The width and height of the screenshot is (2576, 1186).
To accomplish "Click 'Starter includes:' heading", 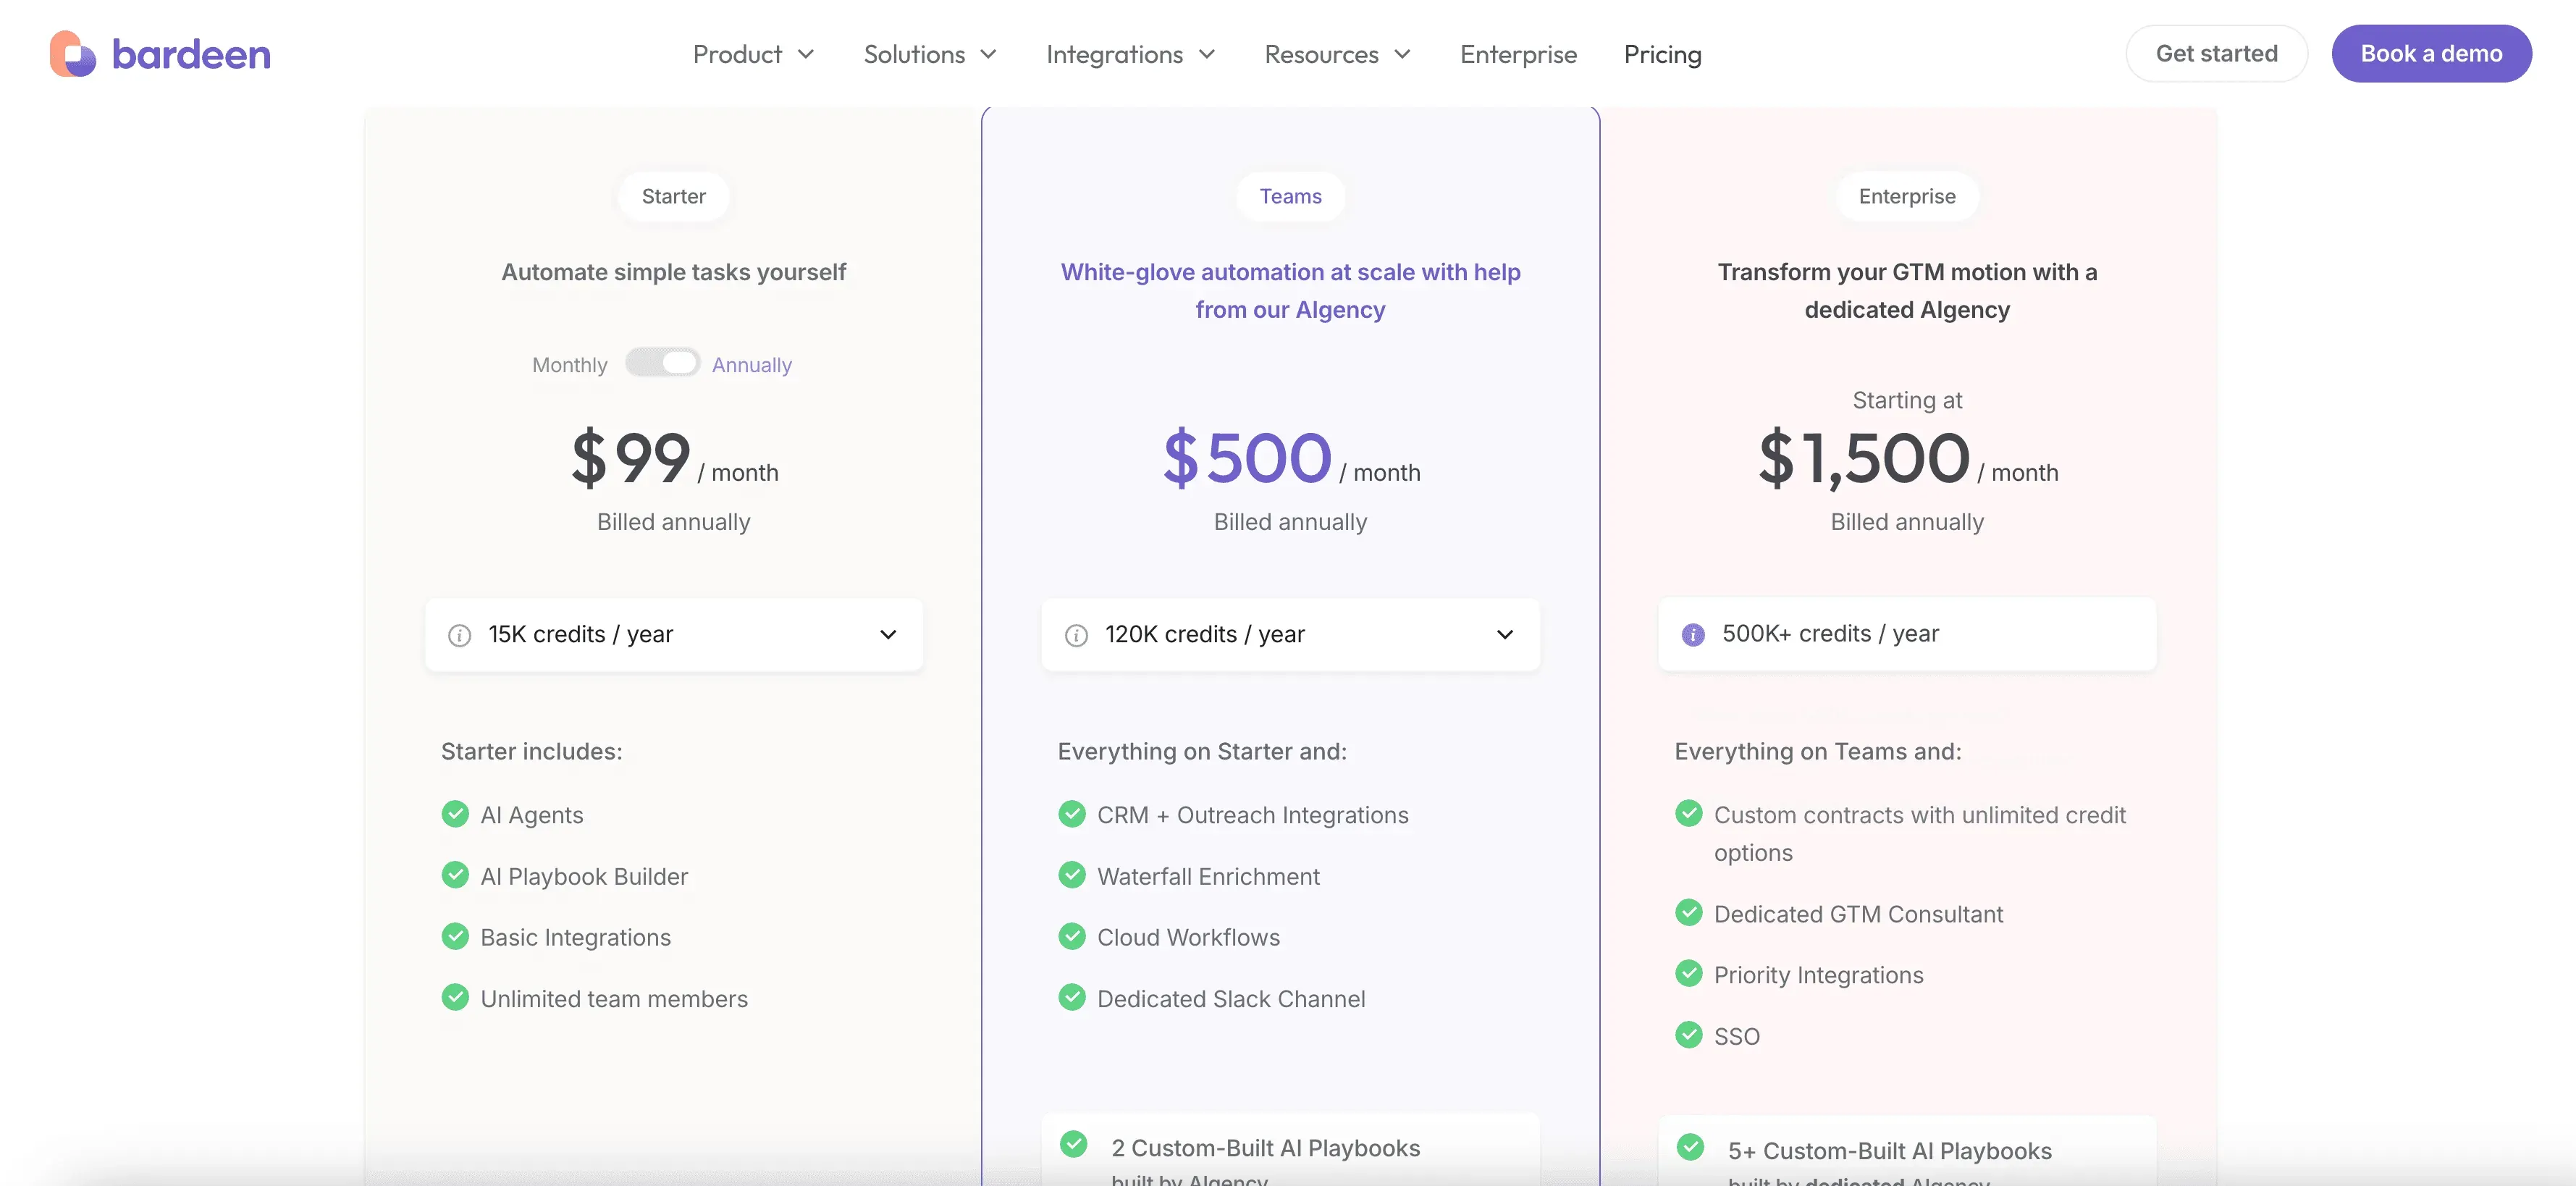I will click(532, 751).
